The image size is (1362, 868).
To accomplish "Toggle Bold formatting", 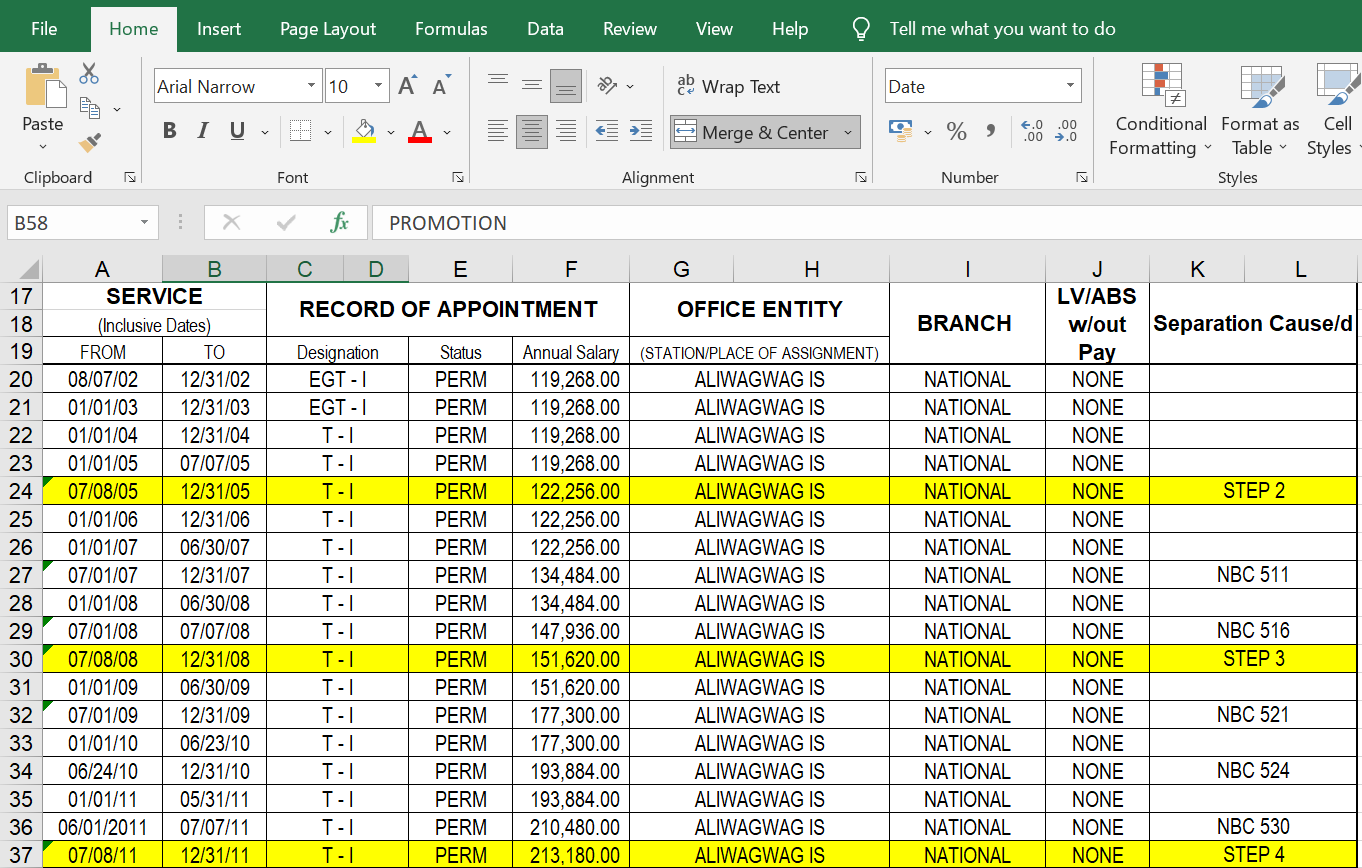I will [170, 131].
